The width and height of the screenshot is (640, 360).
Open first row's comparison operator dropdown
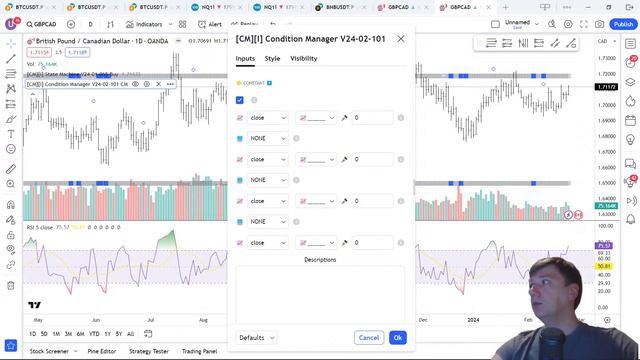coord(316,118)
